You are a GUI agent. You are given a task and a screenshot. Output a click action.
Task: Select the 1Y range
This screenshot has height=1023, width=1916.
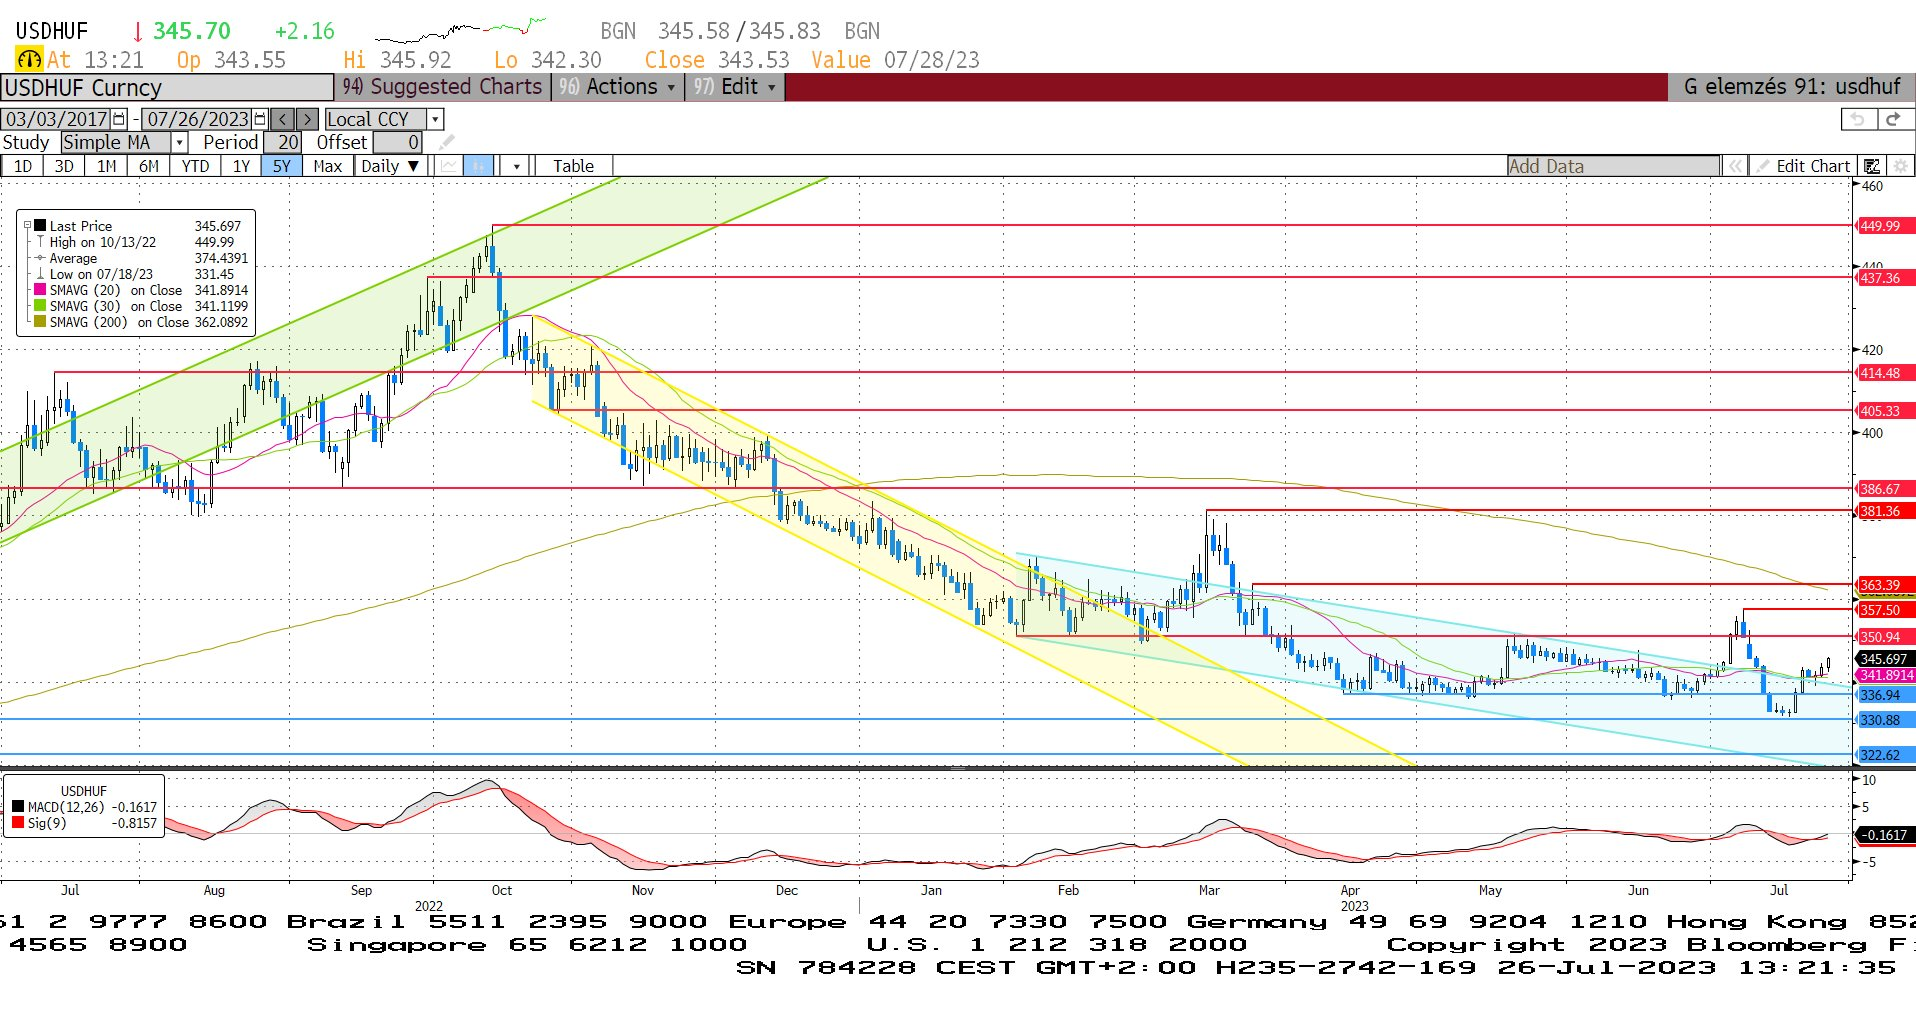tap(241, 166)
